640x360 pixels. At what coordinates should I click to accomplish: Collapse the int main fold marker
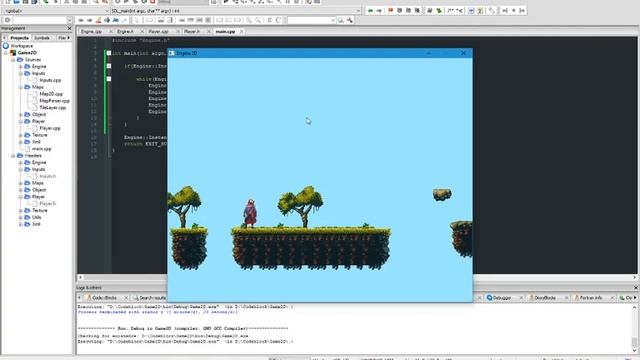(109, 53)
